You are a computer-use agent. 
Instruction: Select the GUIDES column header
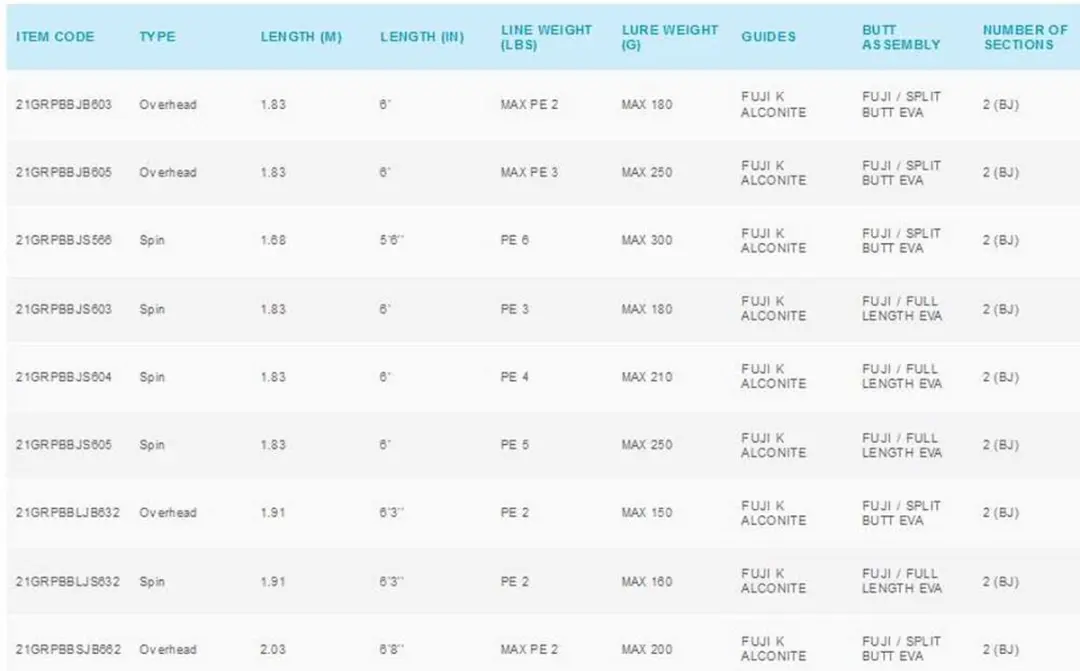[768, 37]
